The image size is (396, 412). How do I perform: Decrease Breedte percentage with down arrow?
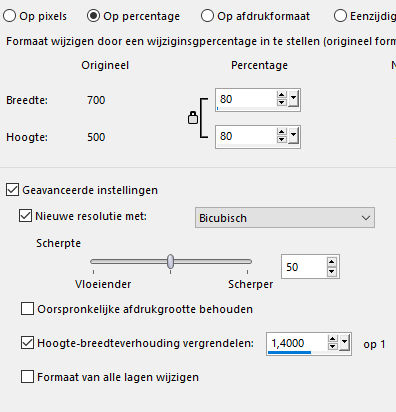(x=281, y=103)
